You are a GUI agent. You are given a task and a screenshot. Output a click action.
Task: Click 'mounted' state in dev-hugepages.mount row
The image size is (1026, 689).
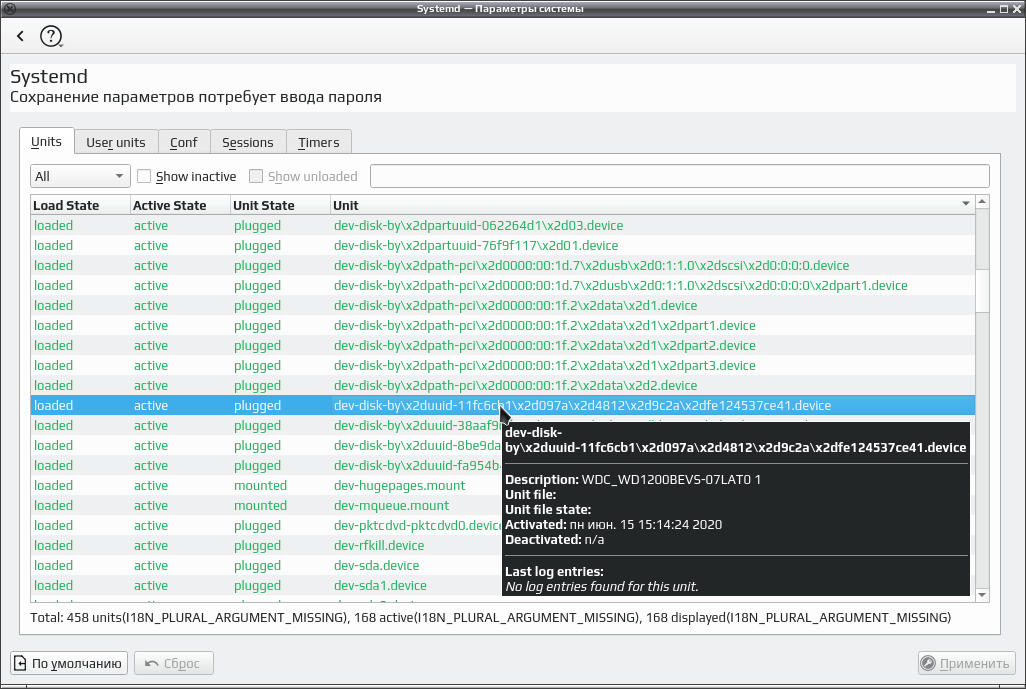[260, 486]
